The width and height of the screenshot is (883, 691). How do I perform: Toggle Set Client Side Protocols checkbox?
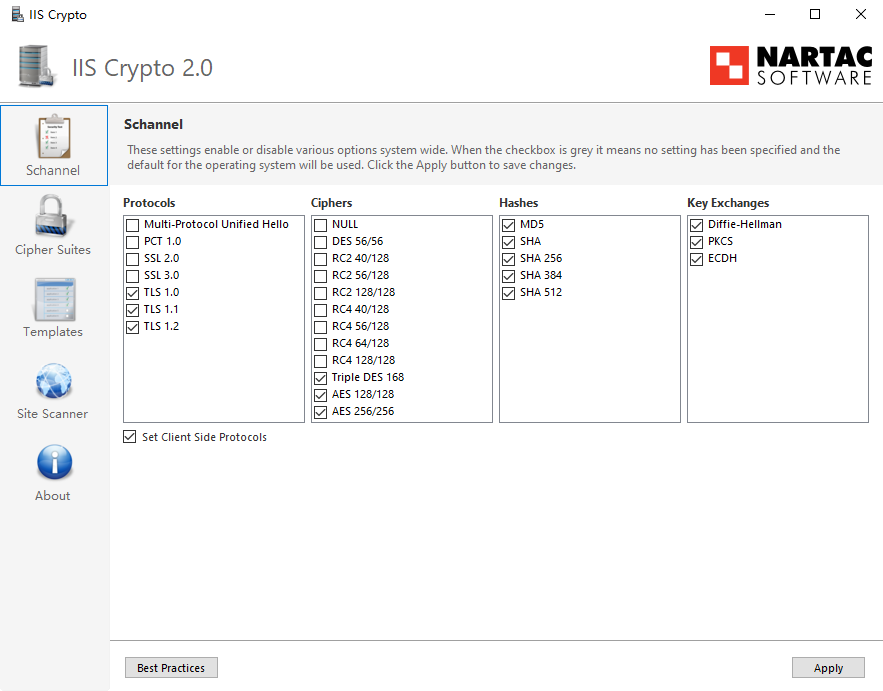130,436
